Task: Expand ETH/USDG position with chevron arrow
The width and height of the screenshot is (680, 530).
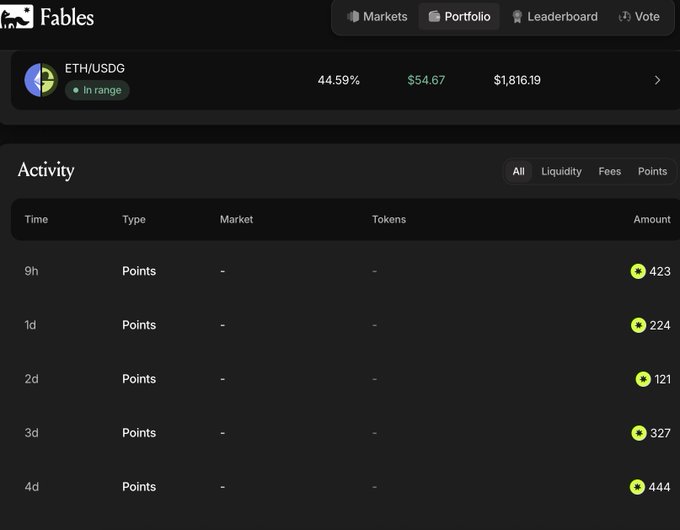Action: (x=657, y=80)
